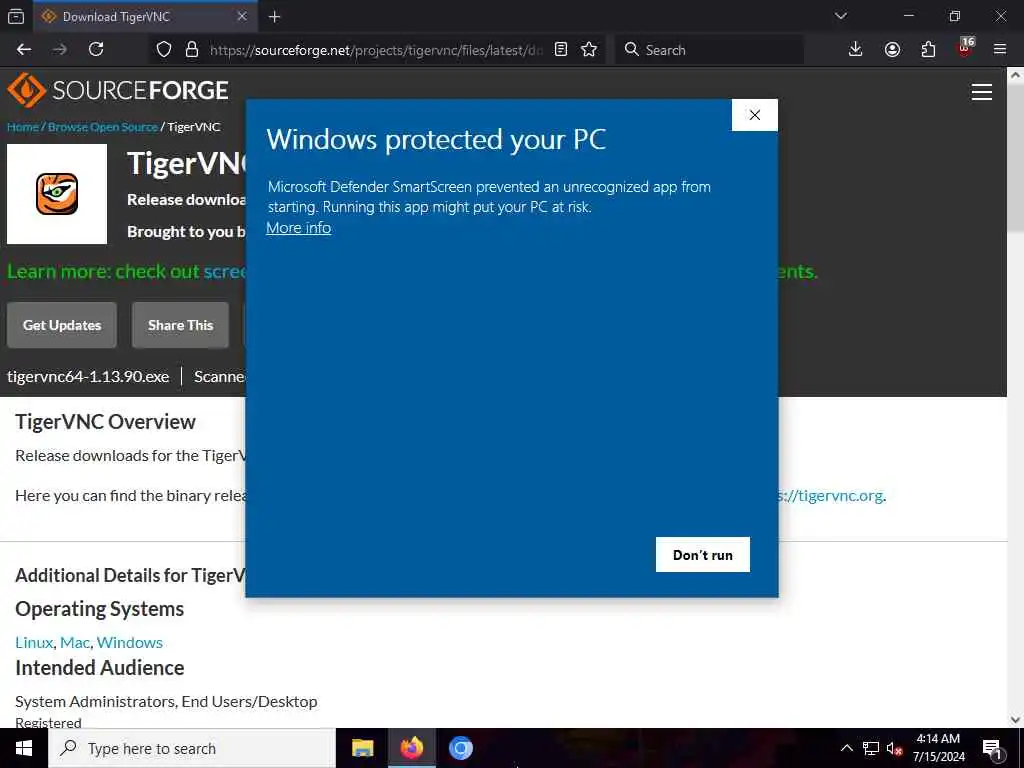Viewport: 1024px width, 768px height.
Task: Open Firefox account icon
Action: pos(892,50)
